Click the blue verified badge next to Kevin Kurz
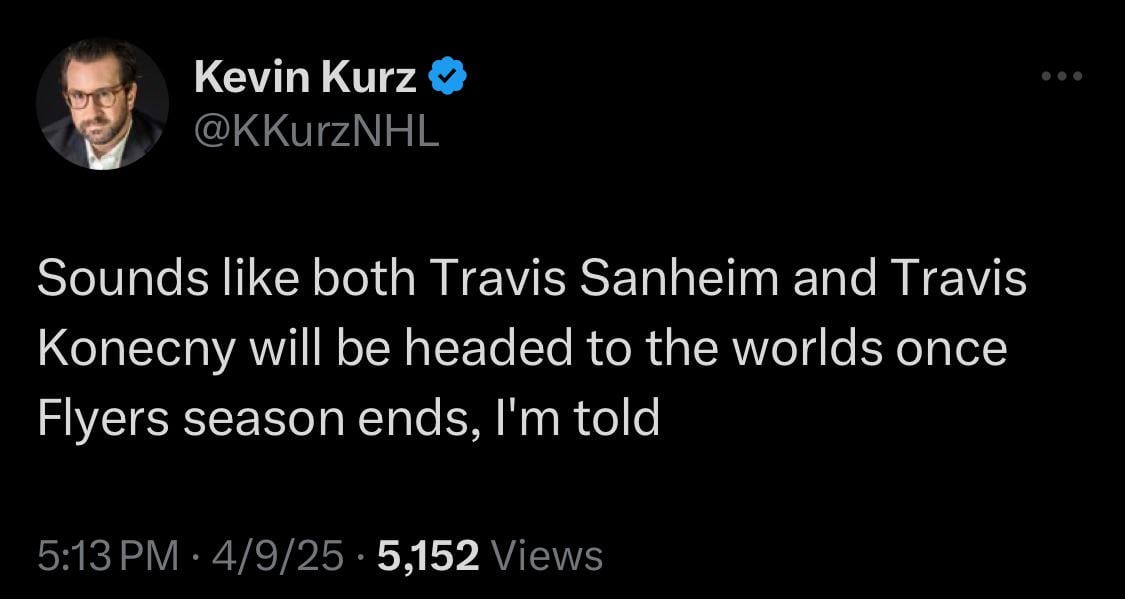 tap(447, 73)
